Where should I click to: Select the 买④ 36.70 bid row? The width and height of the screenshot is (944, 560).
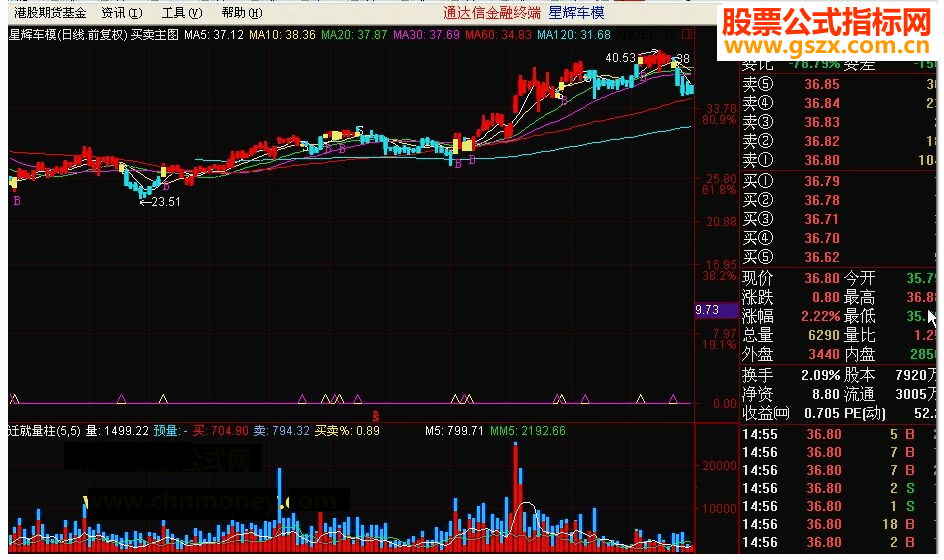[839, 238]
